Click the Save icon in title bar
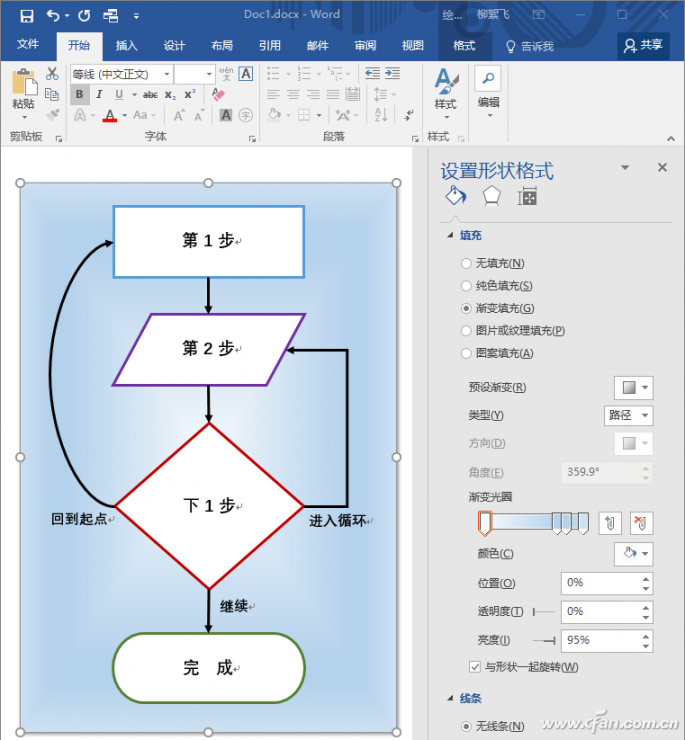The height and width of the screenshot is (740, 685). point(27,16)
